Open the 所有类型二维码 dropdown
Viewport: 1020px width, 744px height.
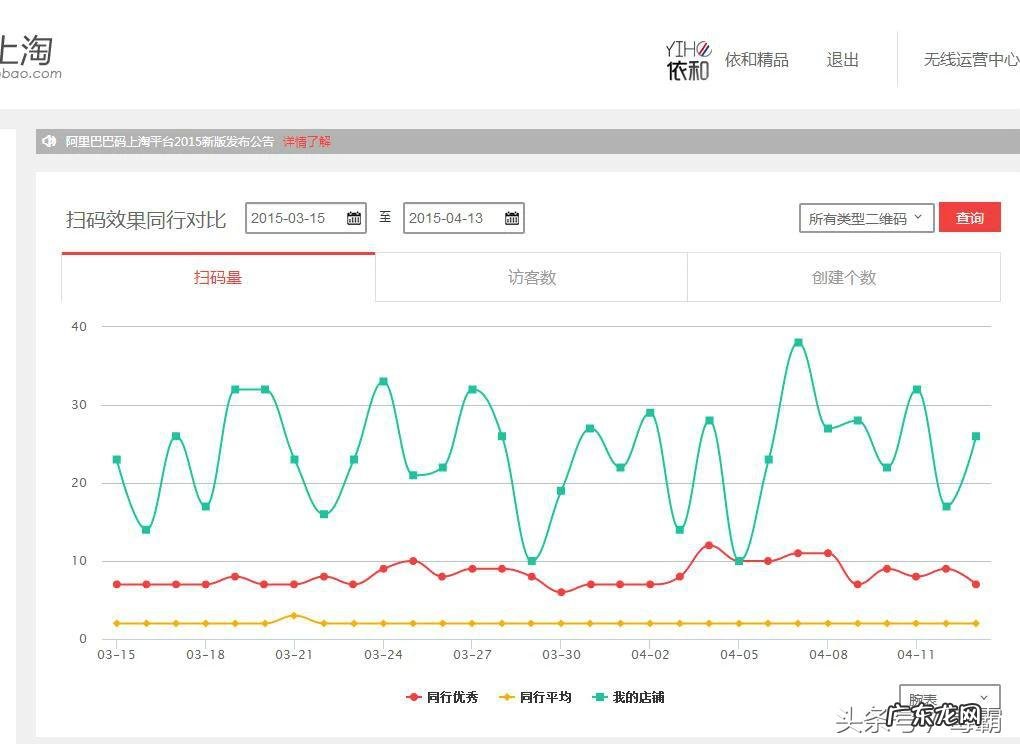(865, 217)
